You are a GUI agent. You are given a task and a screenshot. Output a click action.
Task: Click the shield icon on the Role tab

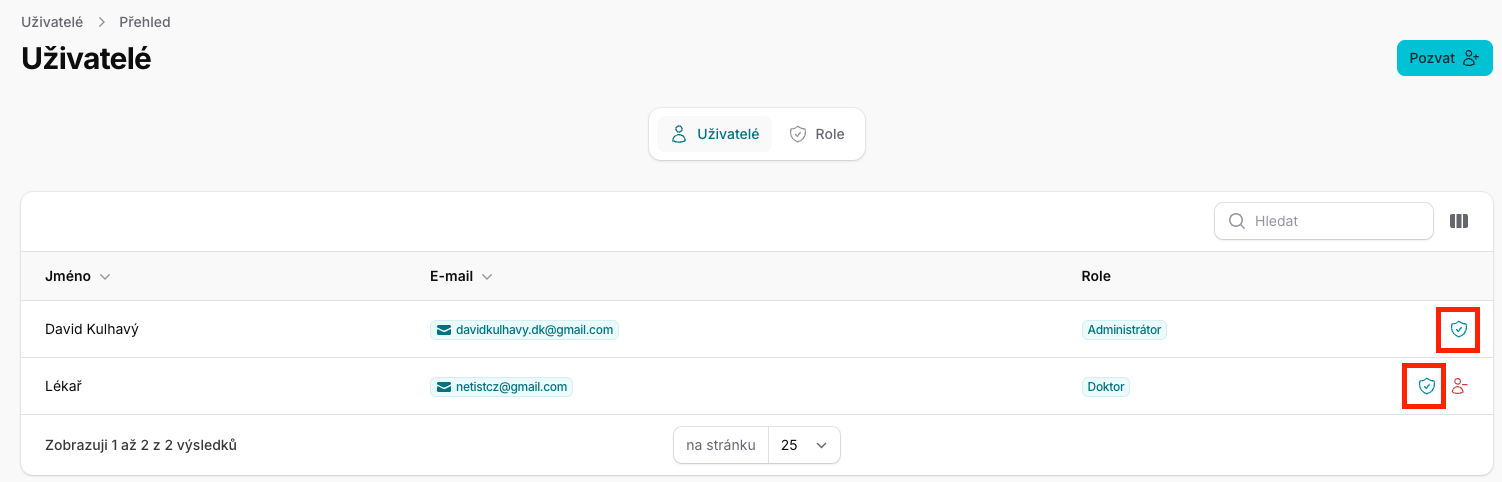tap(797, 134)
